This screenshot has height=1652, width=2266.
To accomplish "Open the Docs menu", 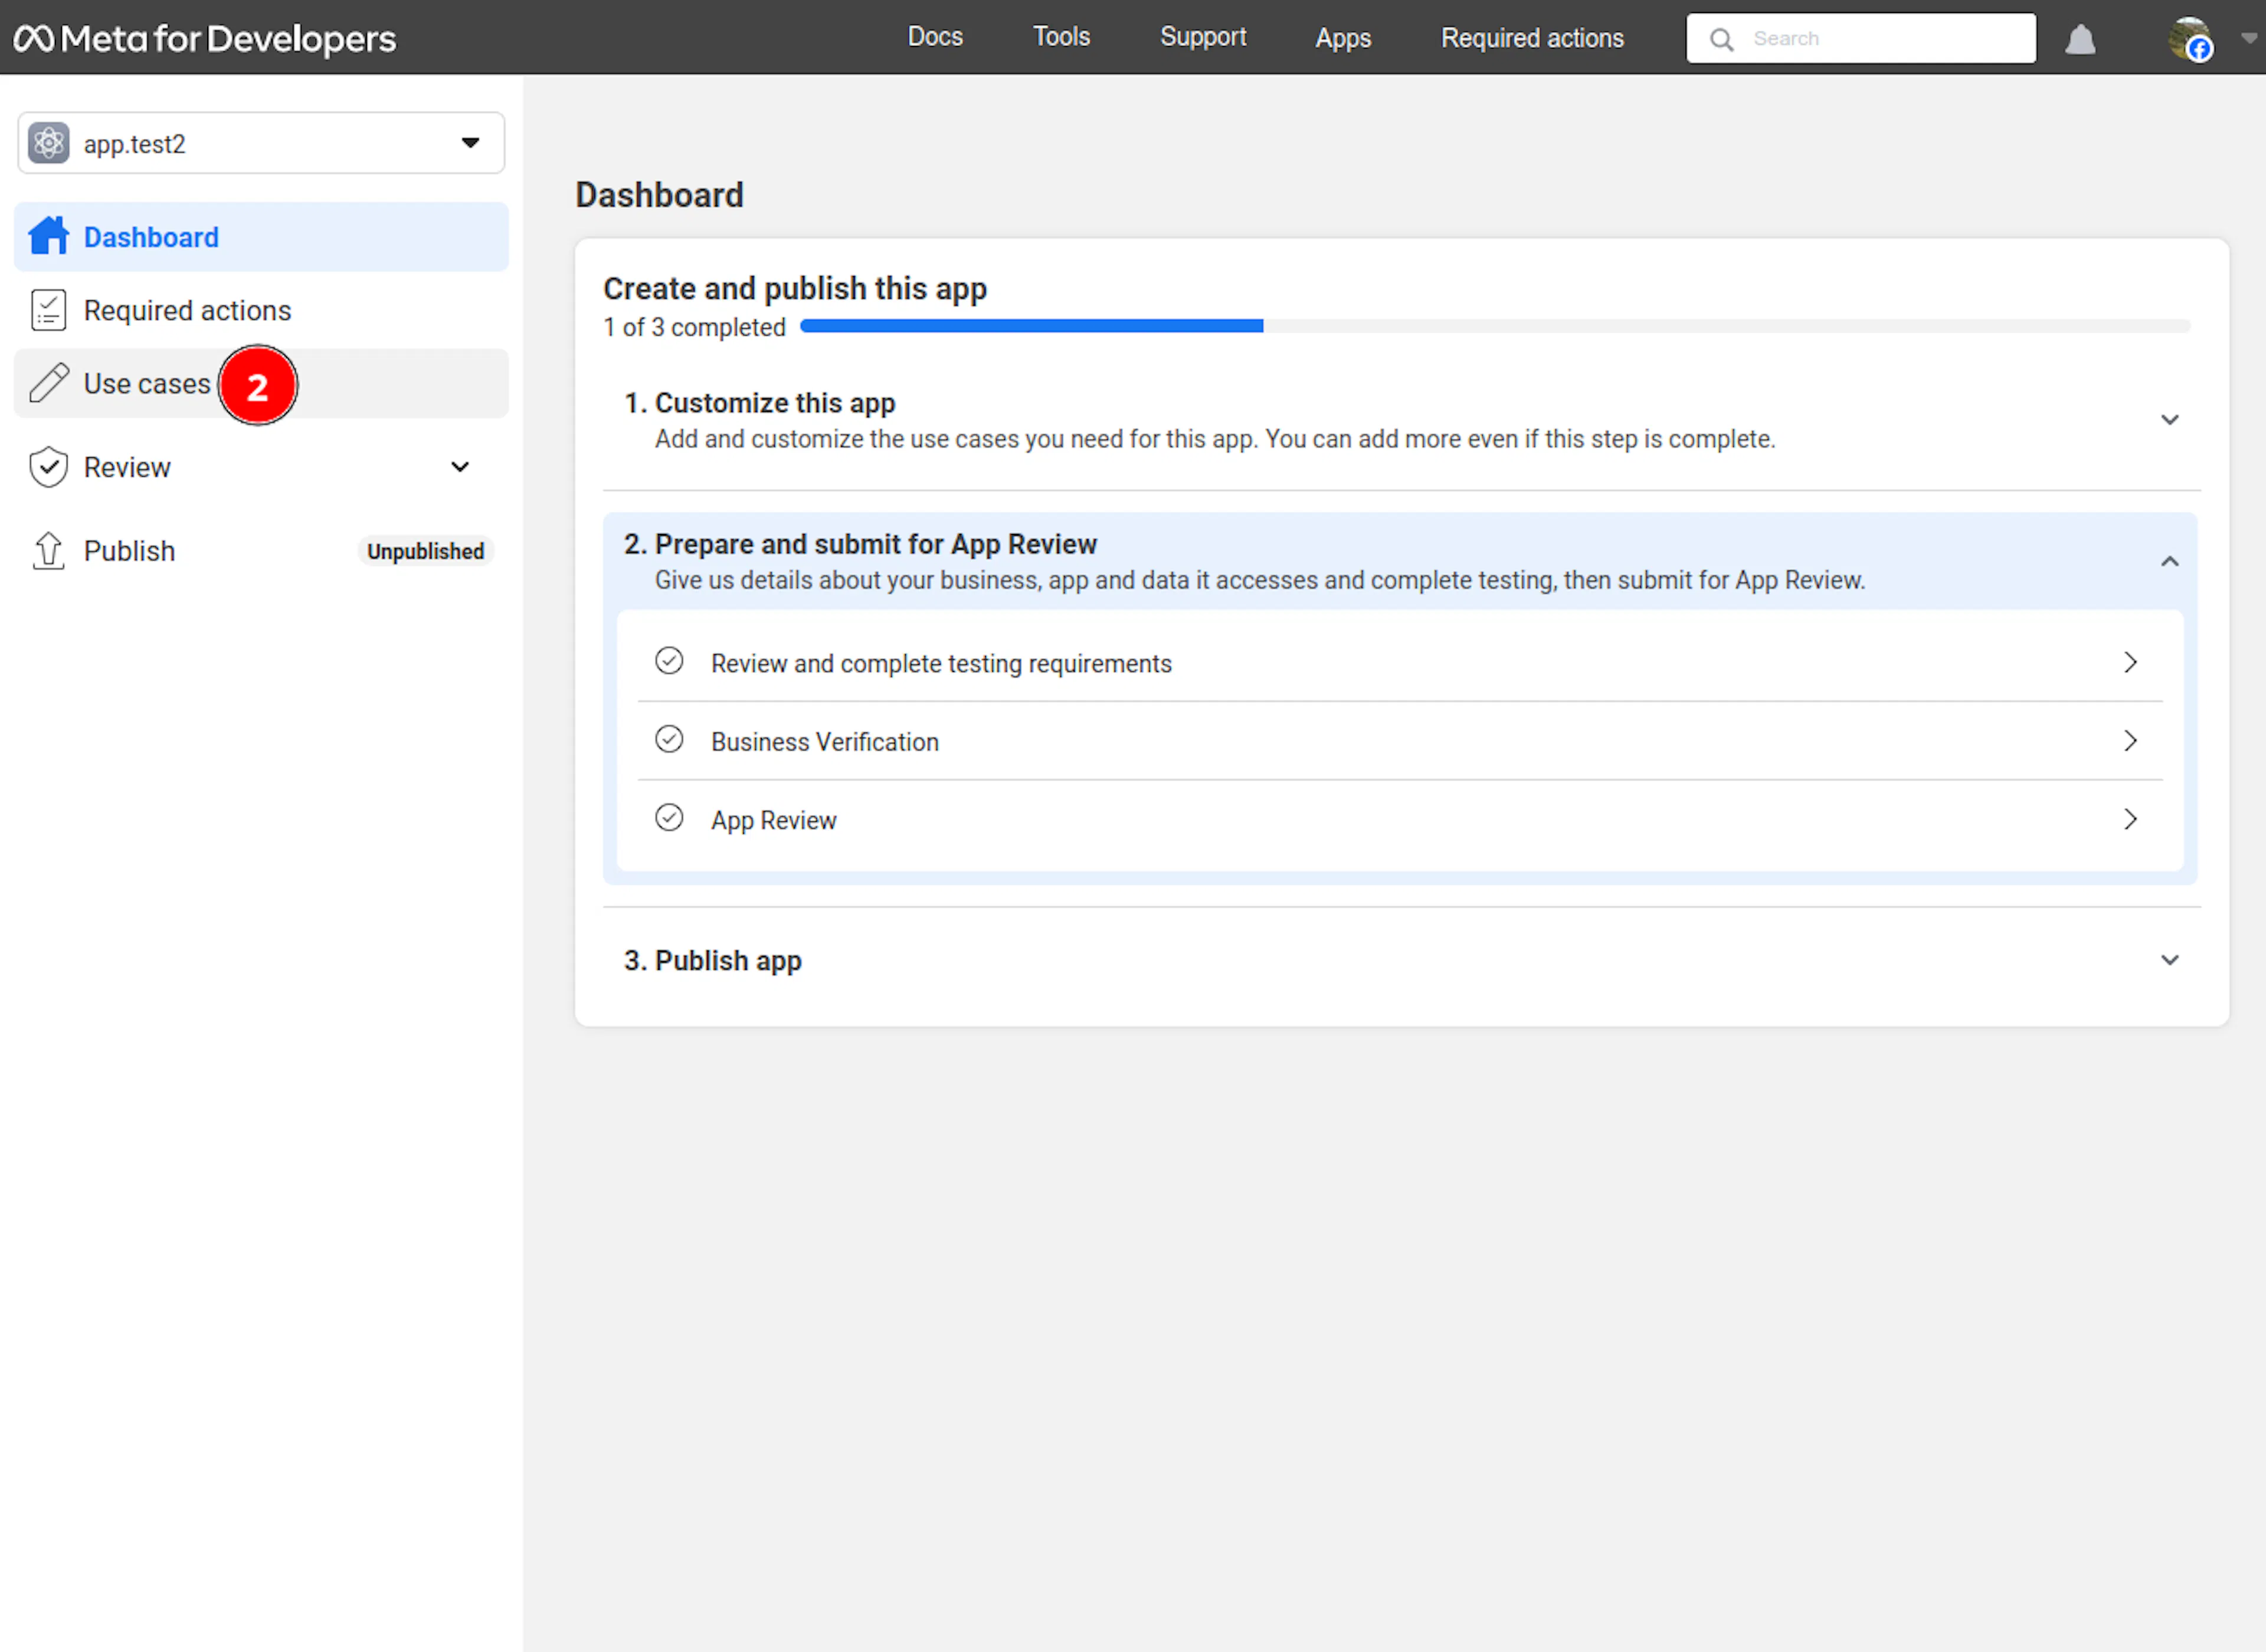I will (x=935, y=37).
